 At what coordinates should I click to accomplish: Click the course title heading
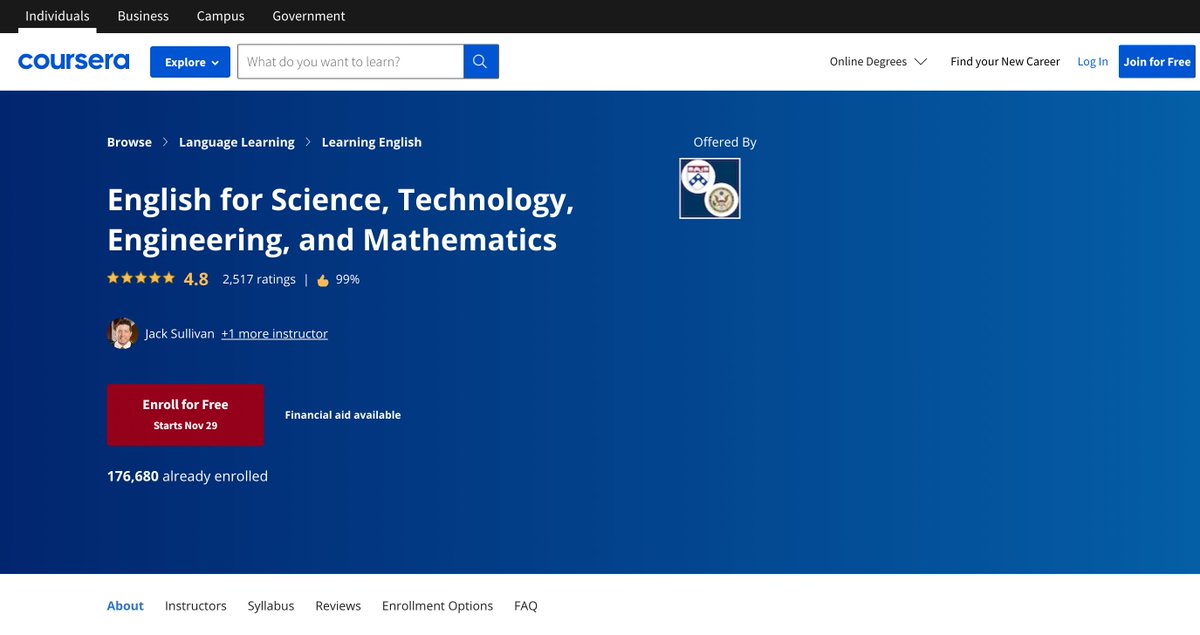click(x=341, y=220)
